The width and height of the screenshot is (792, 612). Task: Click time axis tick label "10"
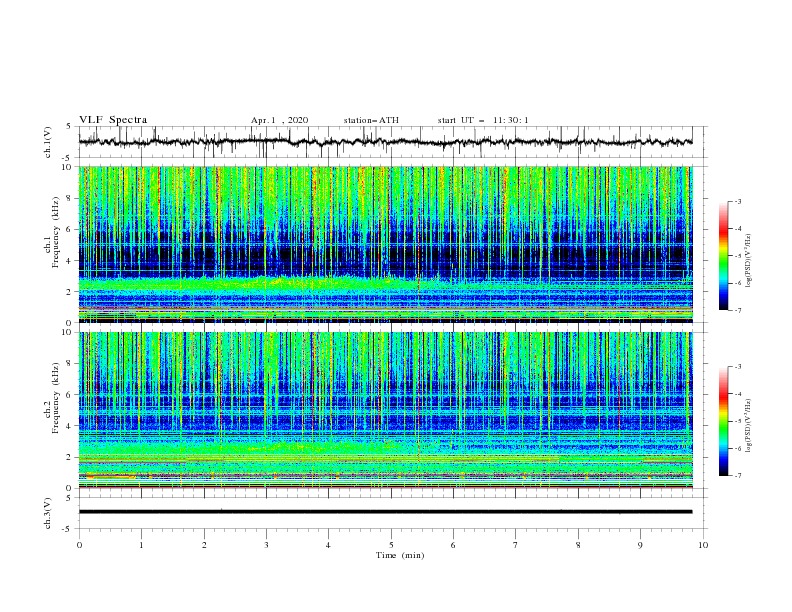[703, 545]
